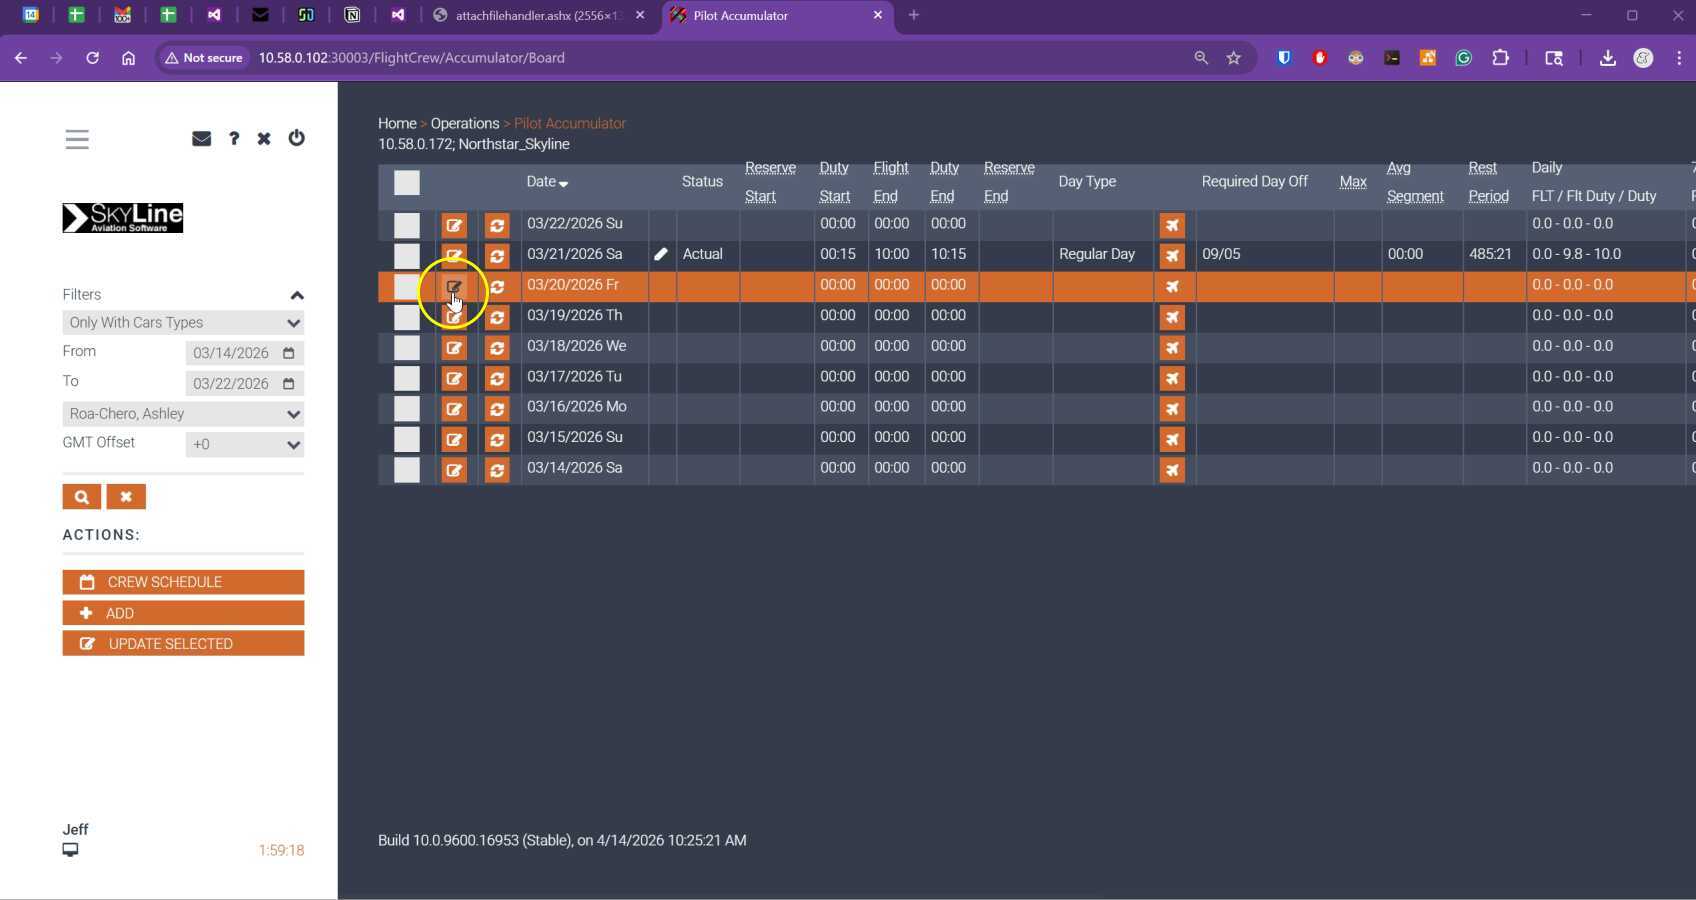The image size is (1696, 900).
Task: Open flight icon for 03/21/2026 Sa
Action: 1172,256
